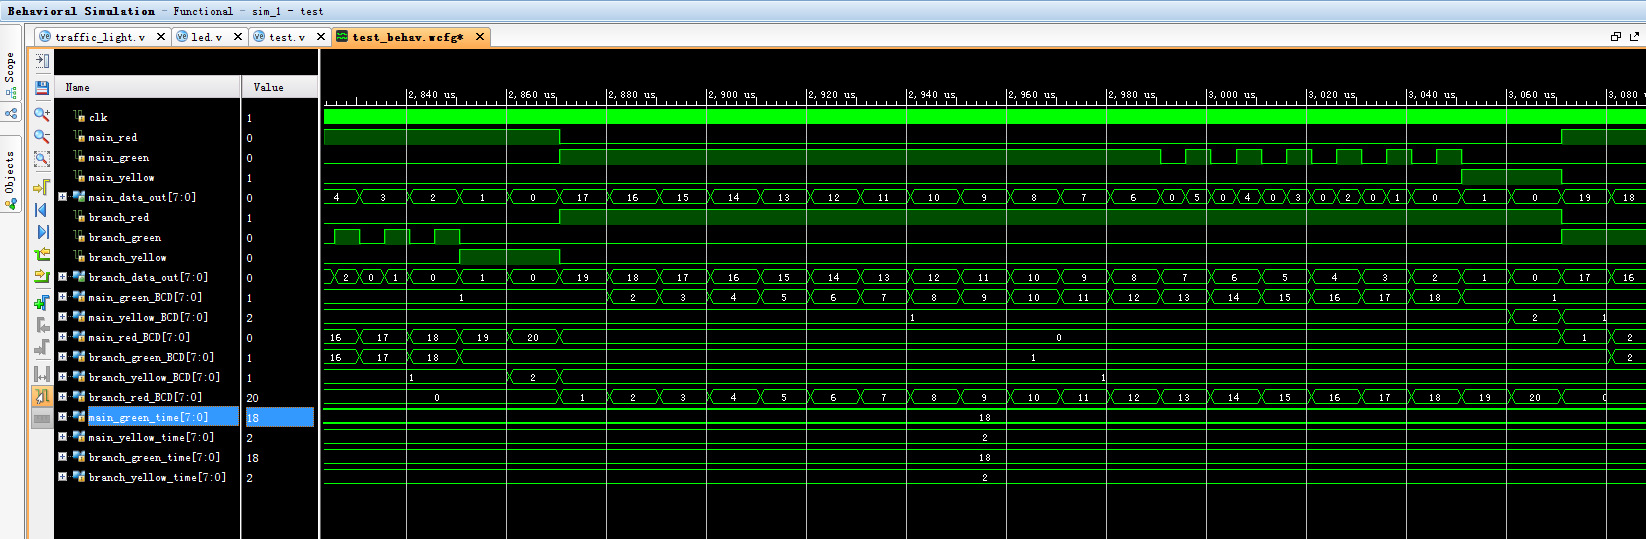Toggle the Snap to Transition icon

[x=42, y=396]
